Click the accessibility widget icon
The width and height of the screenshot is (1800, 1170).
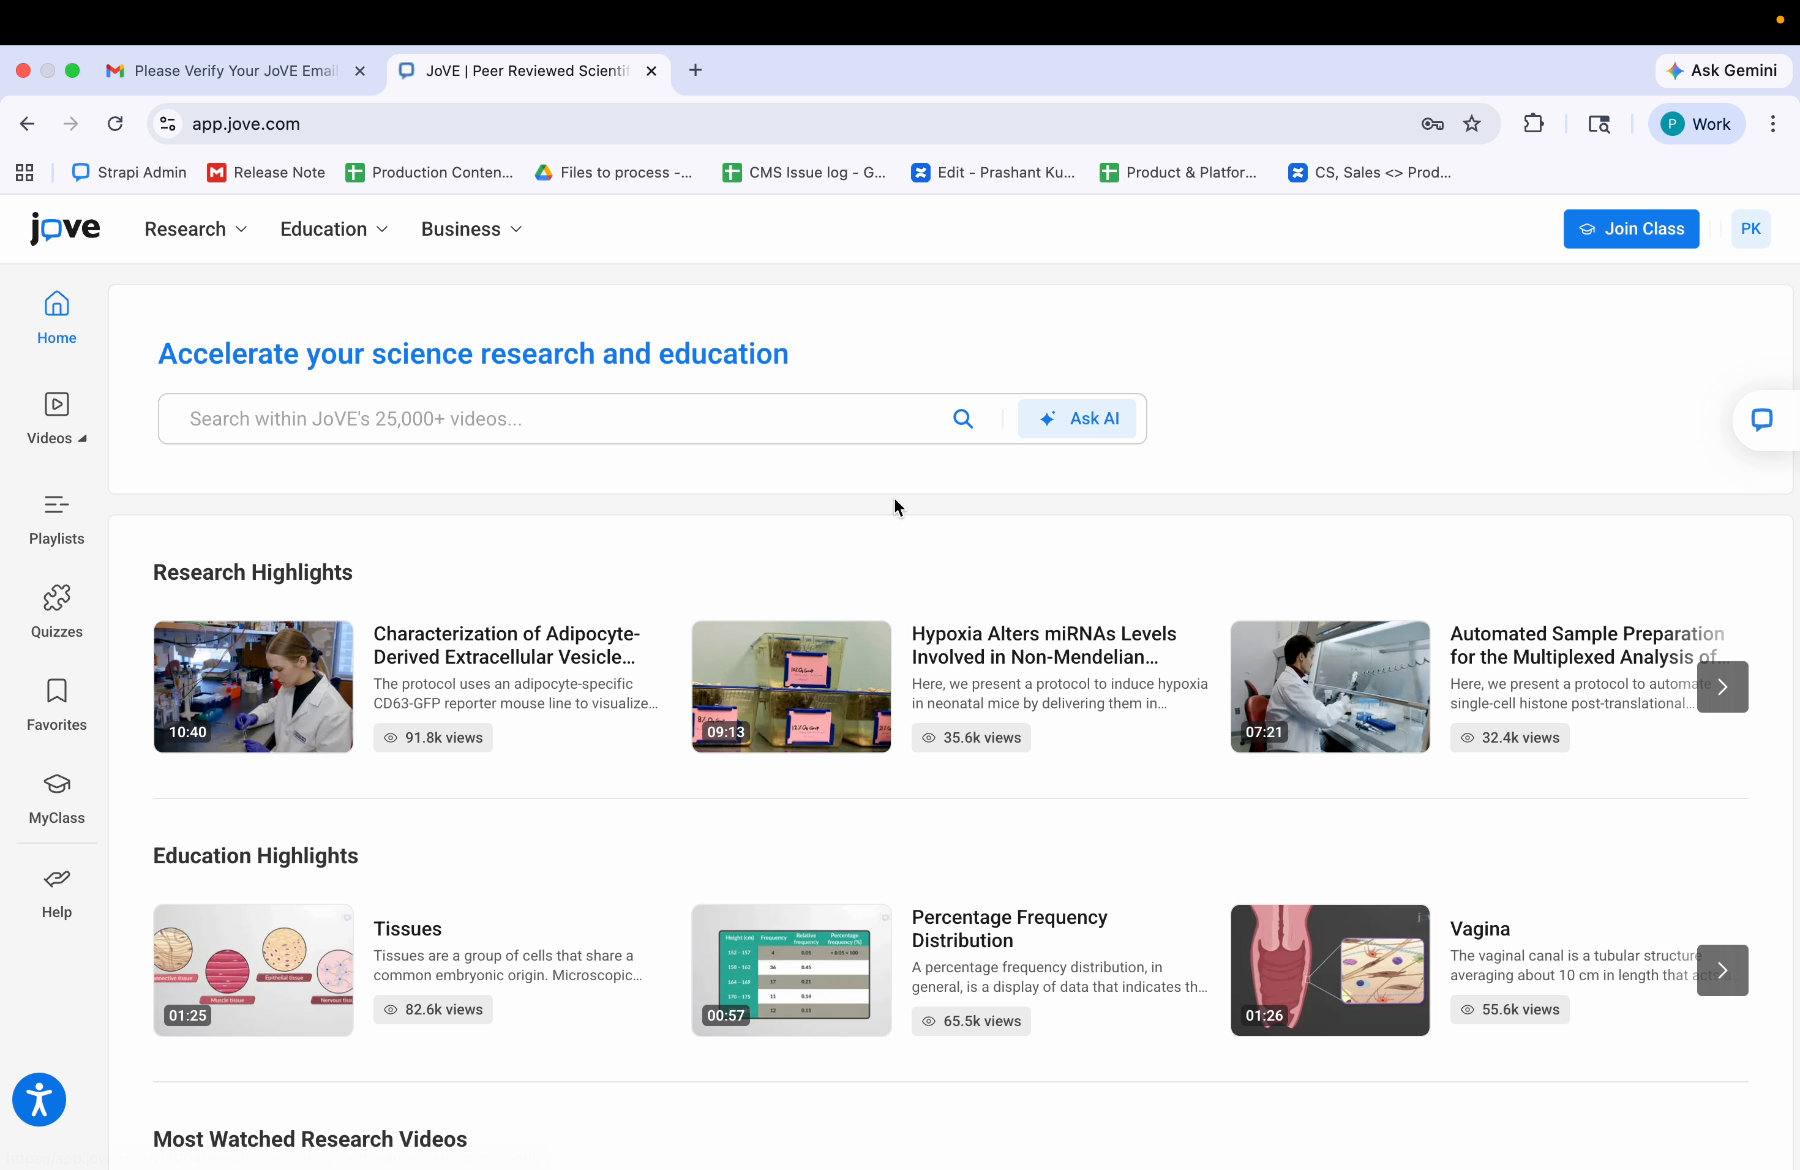(x=39, y=1100)
